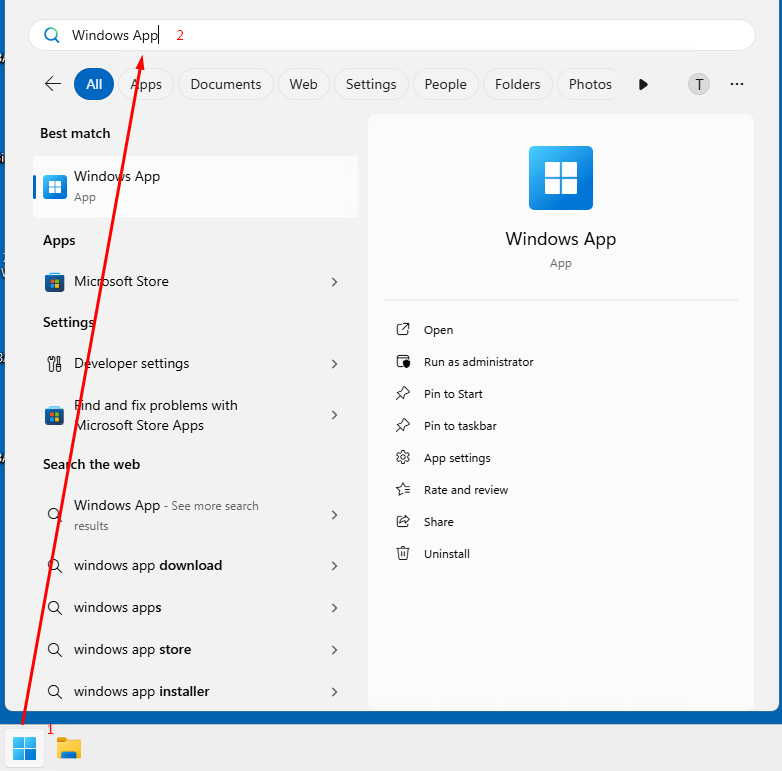782x771 pixels.
Task: Open Developer settings result
Action: [194, 364]
